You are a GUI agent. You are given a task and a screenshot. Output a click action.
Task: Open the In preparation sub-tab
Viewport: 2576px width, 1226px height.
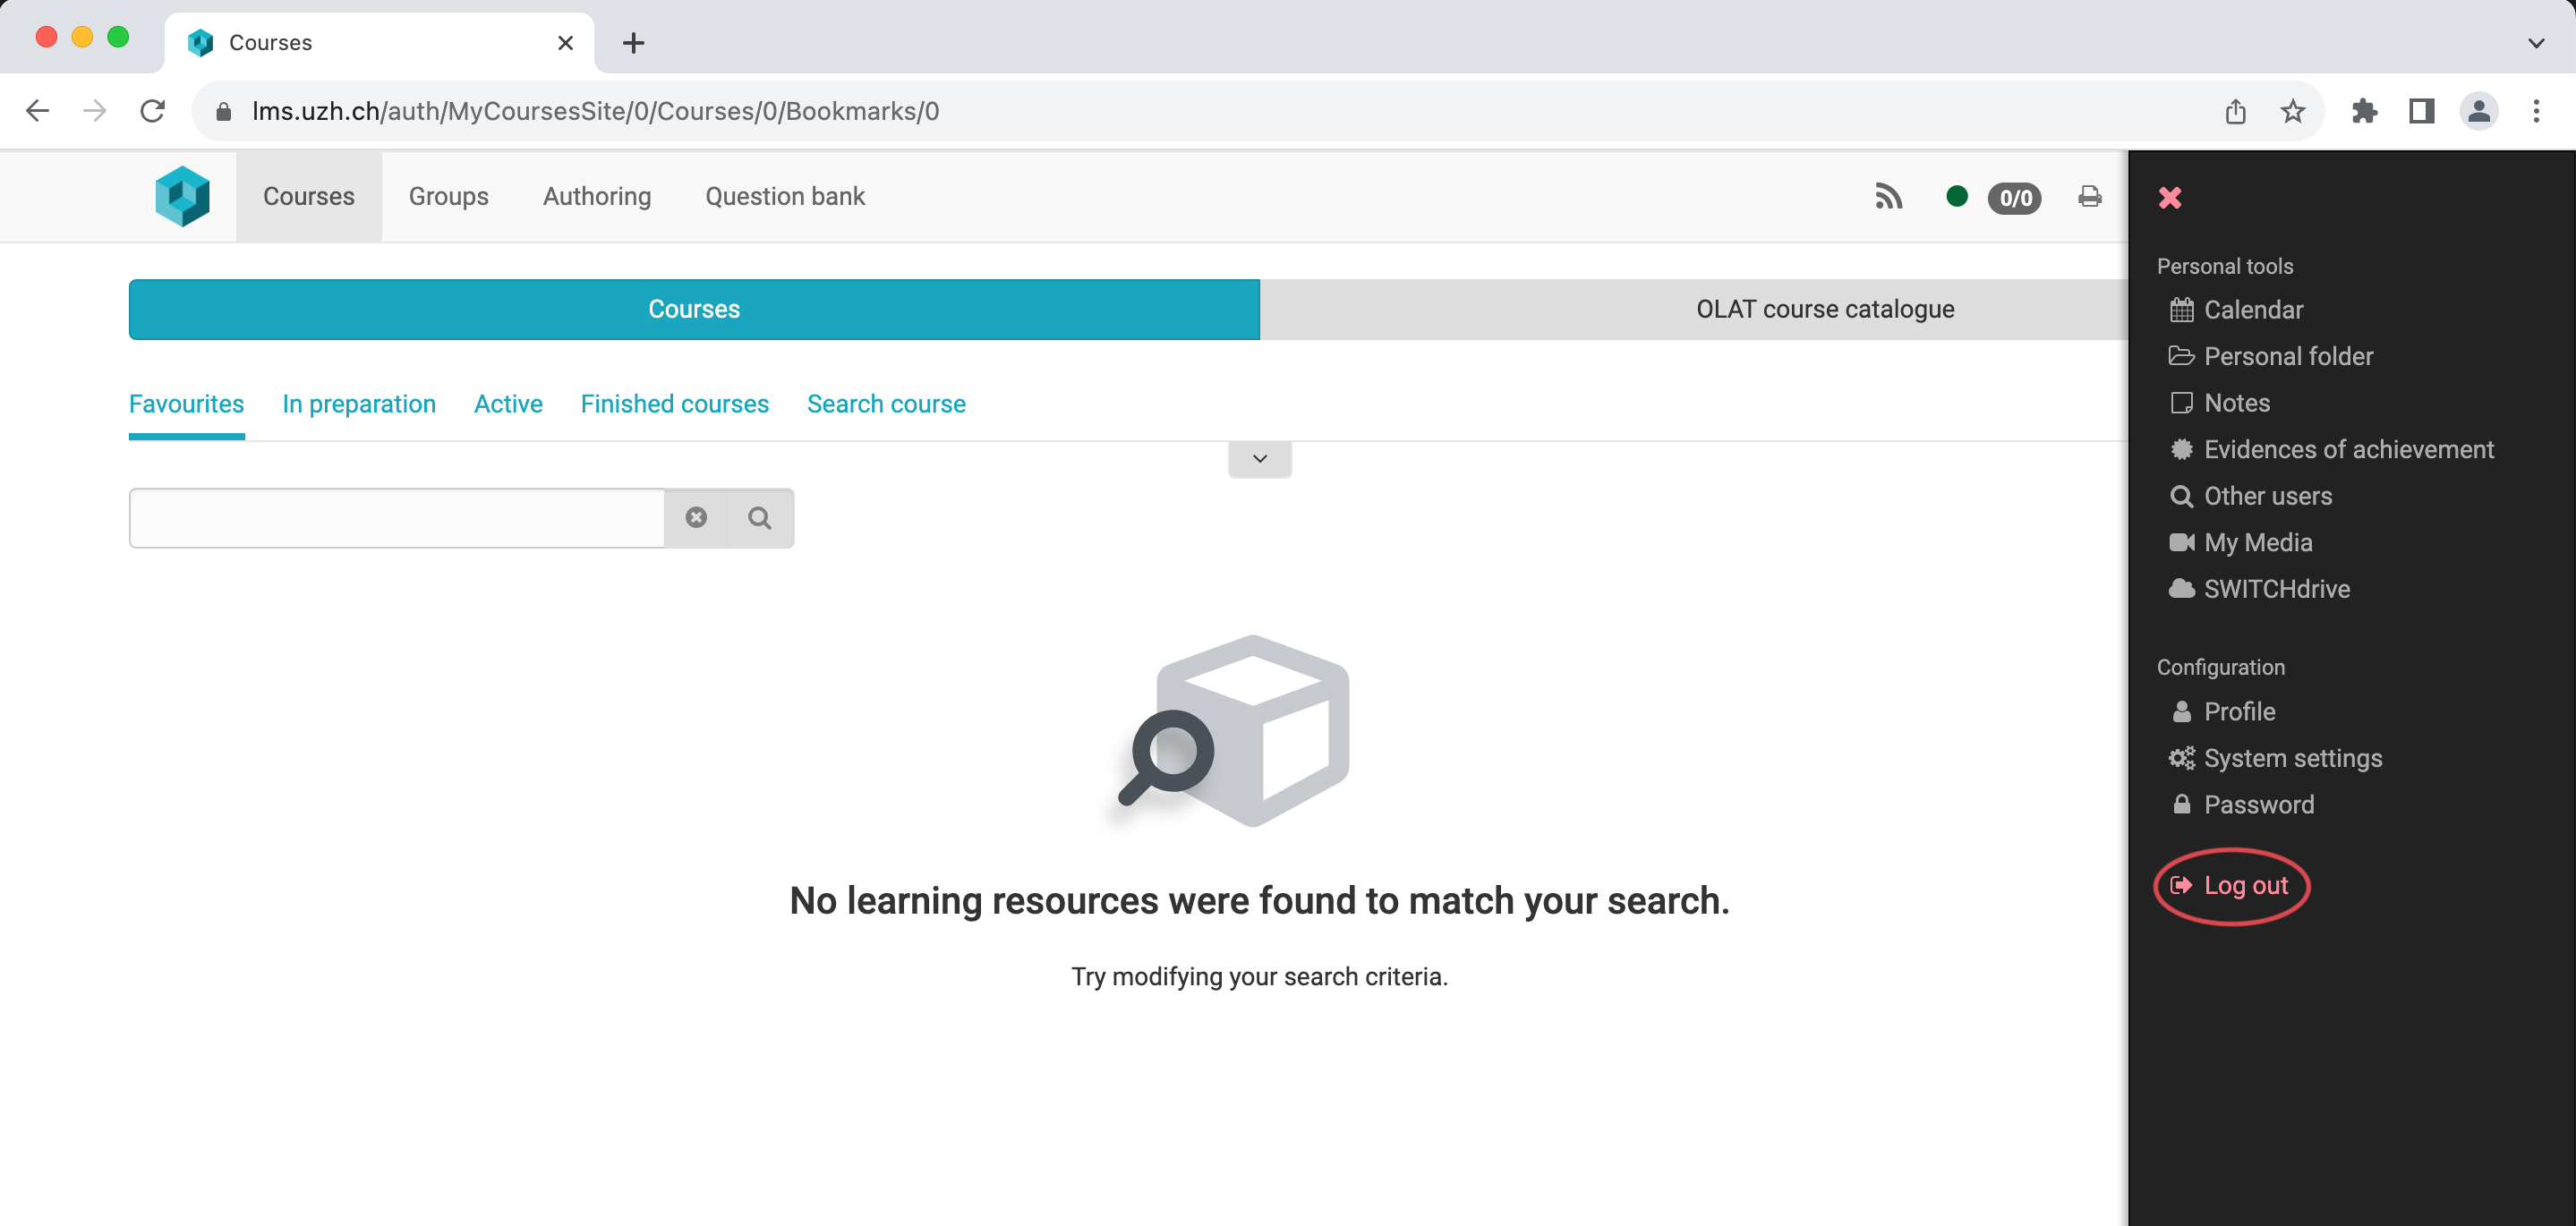(x=359, y=404)
